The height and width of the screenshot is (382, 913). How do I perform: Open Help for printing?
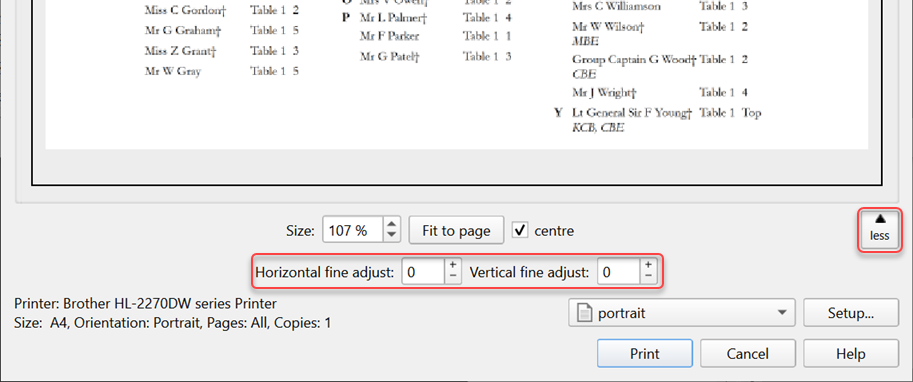pyautogui.click(x=851, y=353)
